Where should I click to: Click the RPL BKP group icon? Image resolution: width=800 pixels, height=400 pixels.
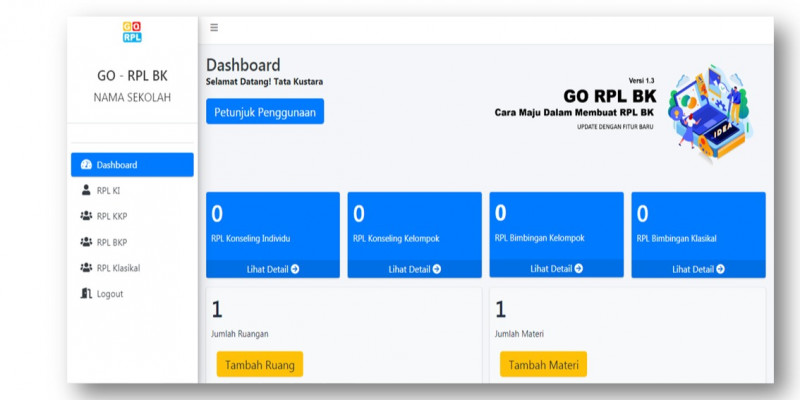click(86, 242)
